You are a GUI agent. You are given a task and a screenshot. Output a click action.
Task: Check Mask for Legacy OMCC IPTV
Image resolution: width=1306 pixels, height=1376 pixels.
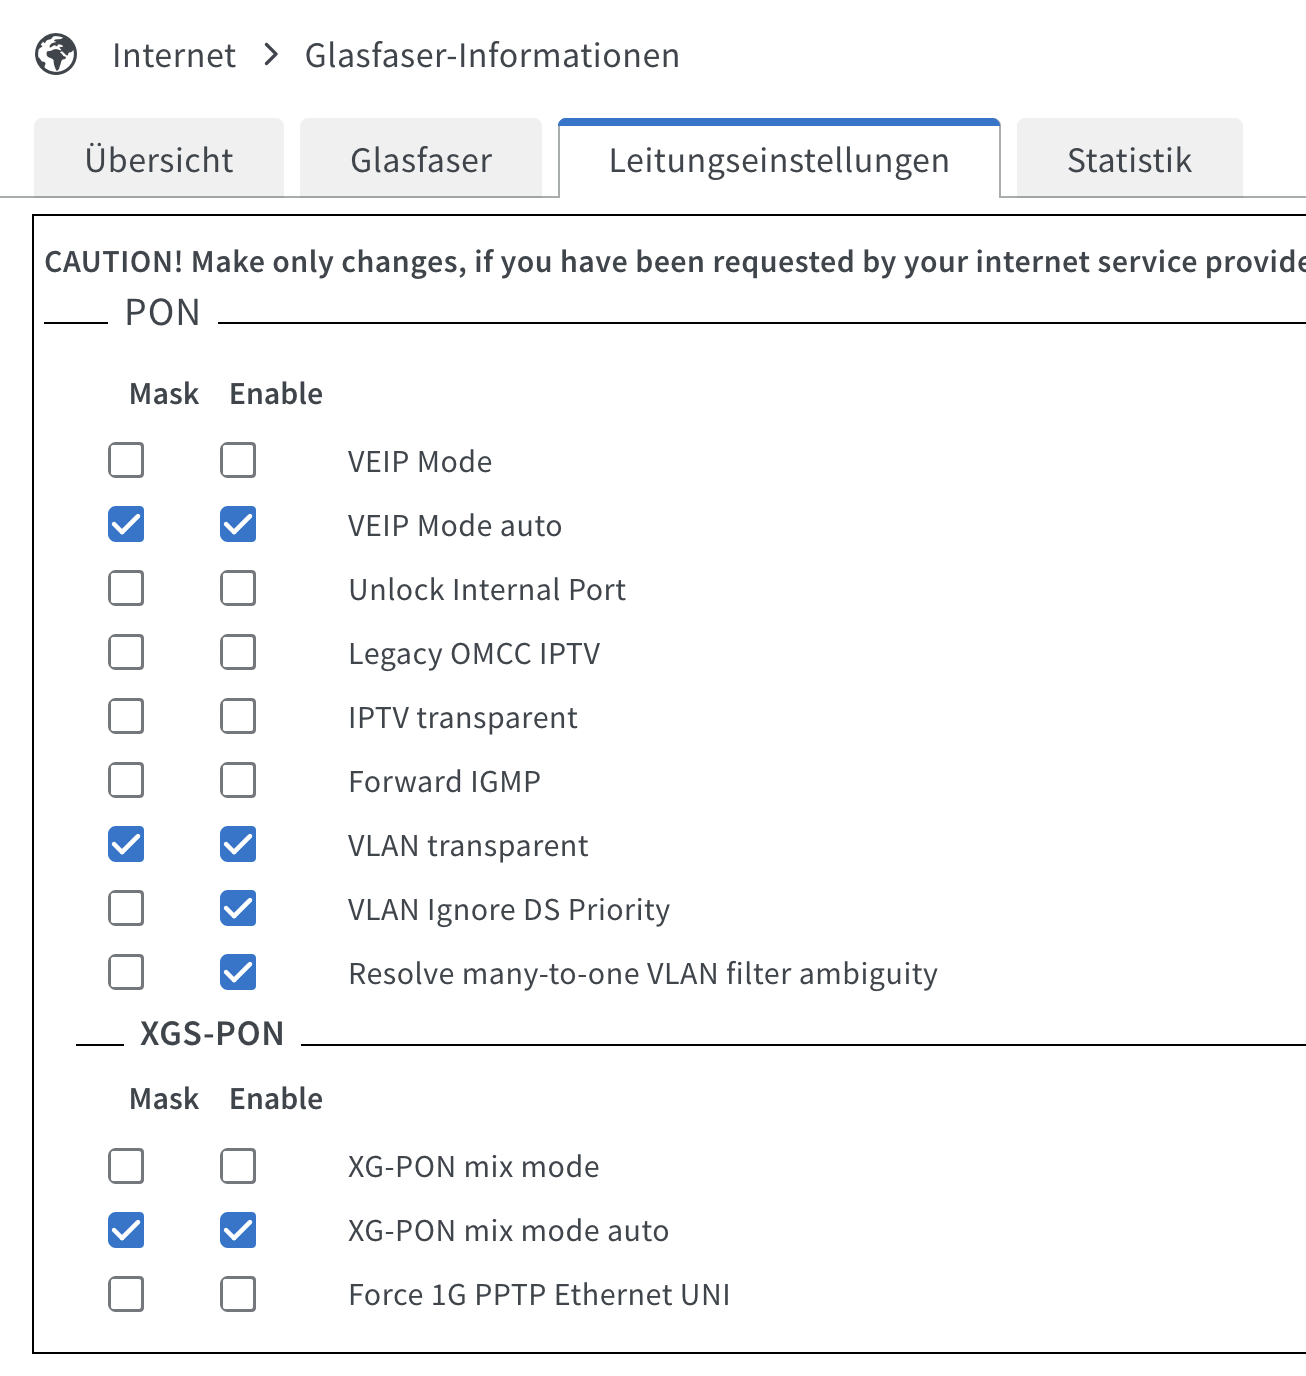click(126, 652)
